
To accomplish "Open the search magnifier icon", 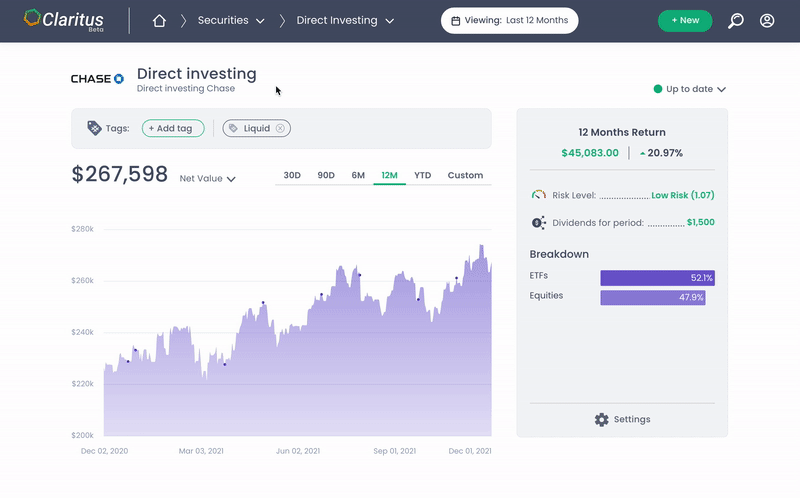I will (x=735, y=21).
